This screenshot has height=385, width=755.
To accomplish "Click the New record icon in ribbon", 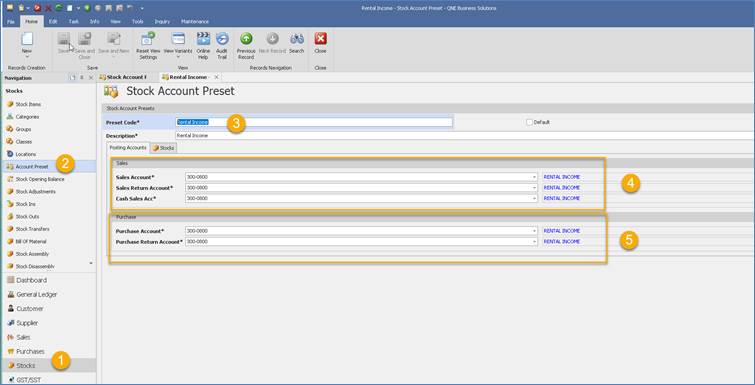I will pos(27,39).
